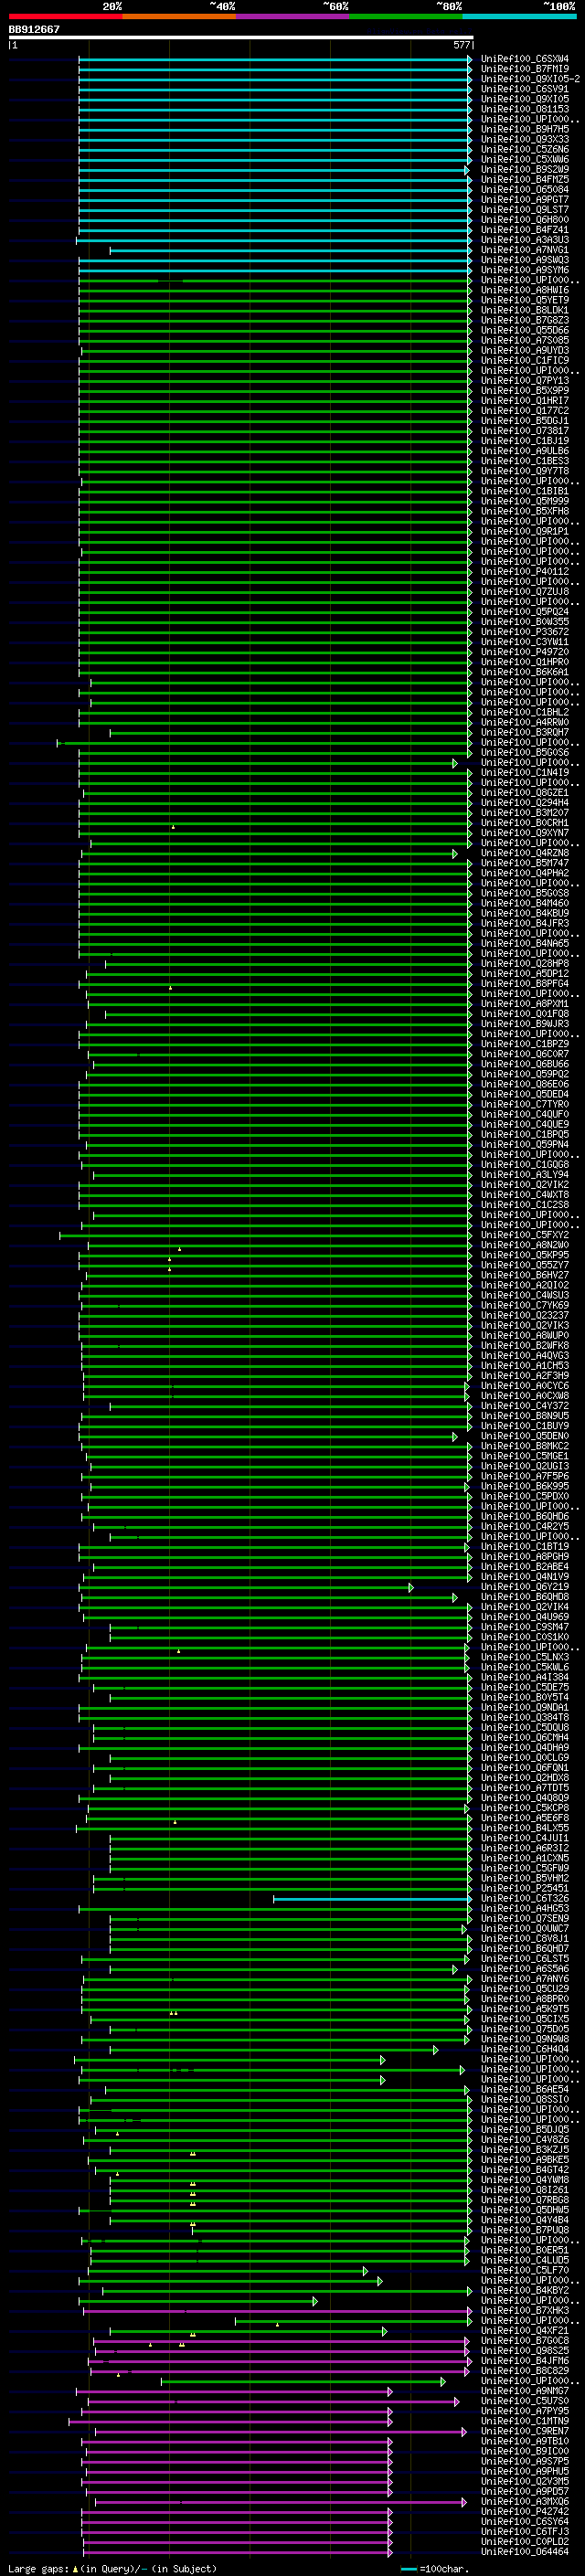The image size is (585, 2576).
Task: Click the red 20% identity legend bar
Action: coord(65,16)
